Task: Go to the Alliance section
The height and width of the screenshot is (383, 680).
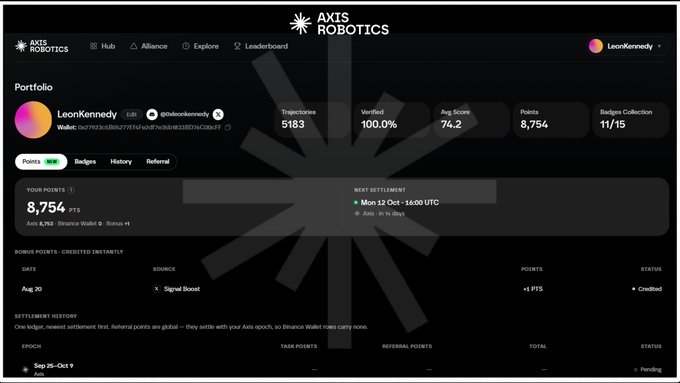Action: (149, 46)
